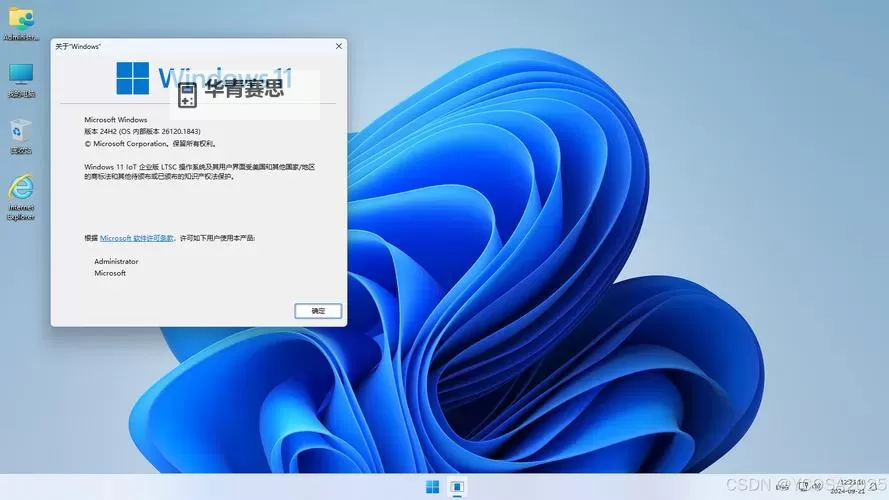Open the Microsoft 软件许可条款 link
Viewport: 889px width, 500px height.
pos(137,238)
